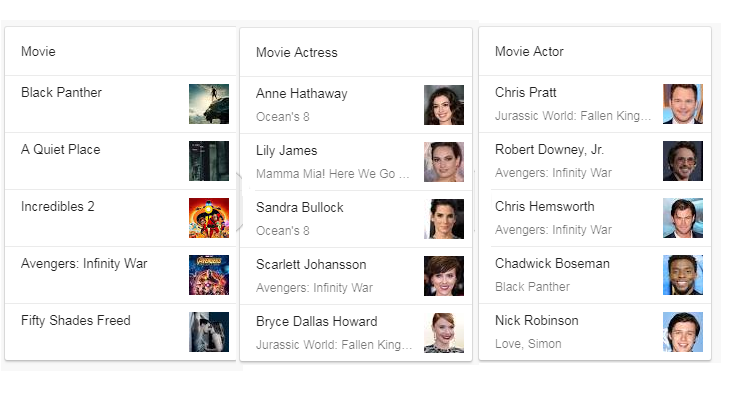Select the Chadwick Boseman name
The width and height of the screenshot is (731, 400).
pos(552,263)
